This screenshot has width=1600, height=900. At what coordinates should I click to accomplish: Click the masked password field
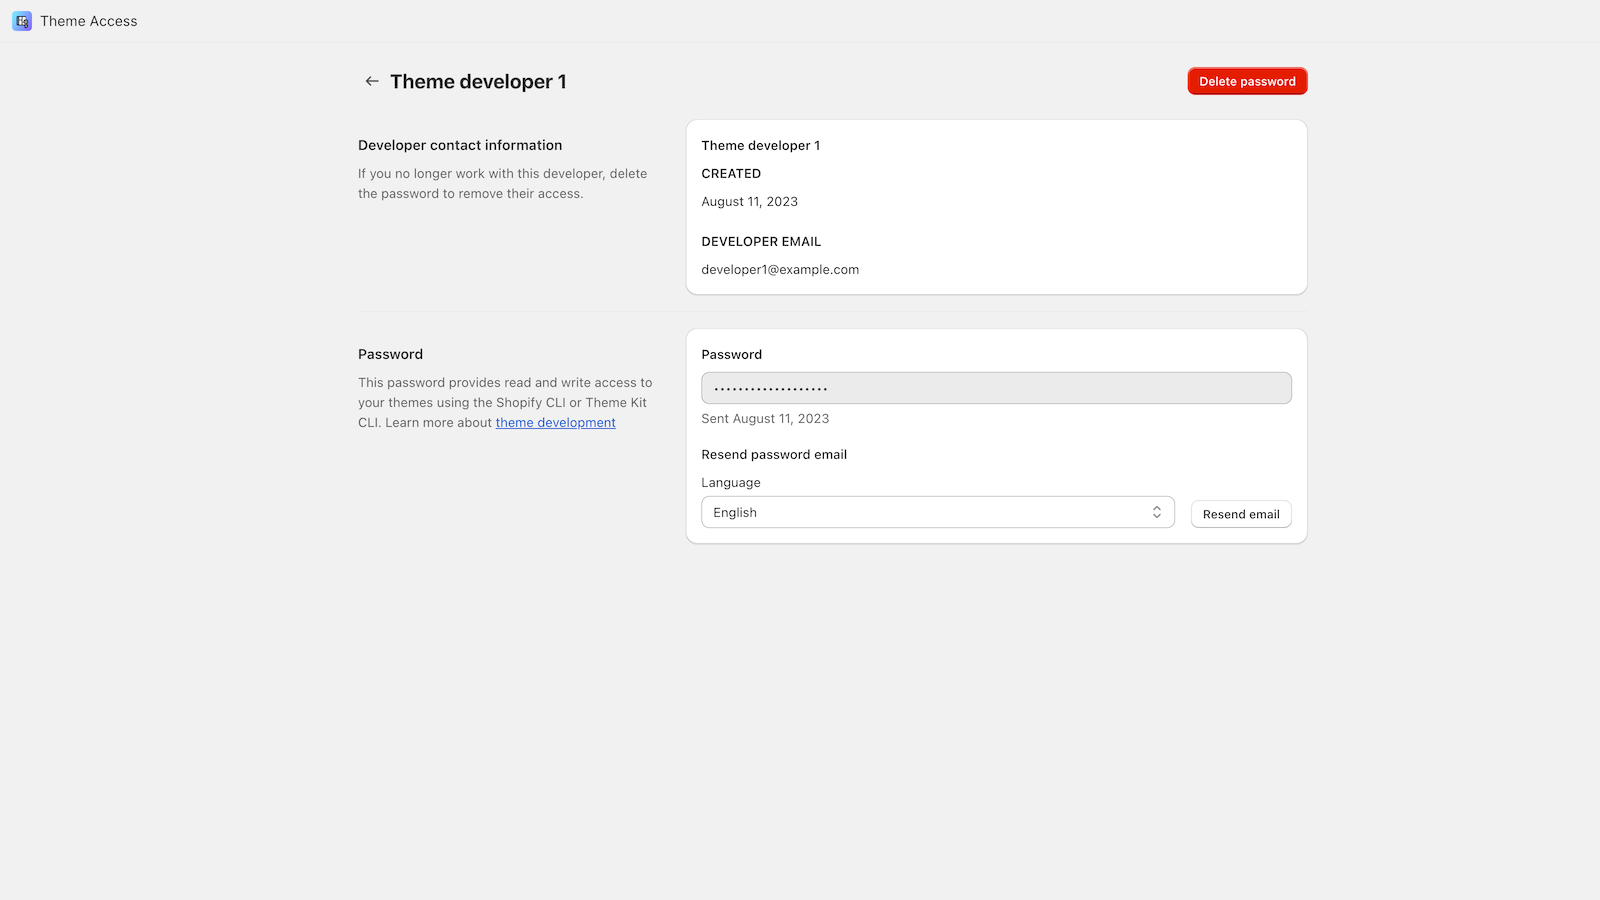(x=996, y=388)
